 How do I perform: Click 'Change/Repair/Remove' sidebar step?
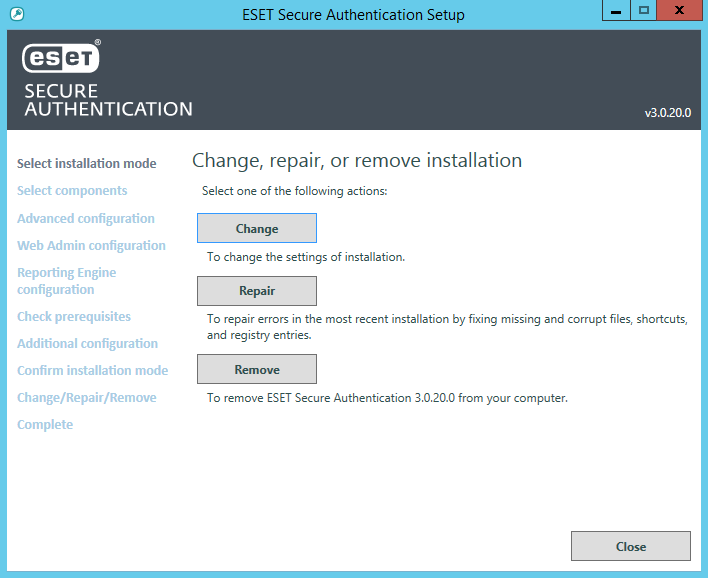pos(87,398)
